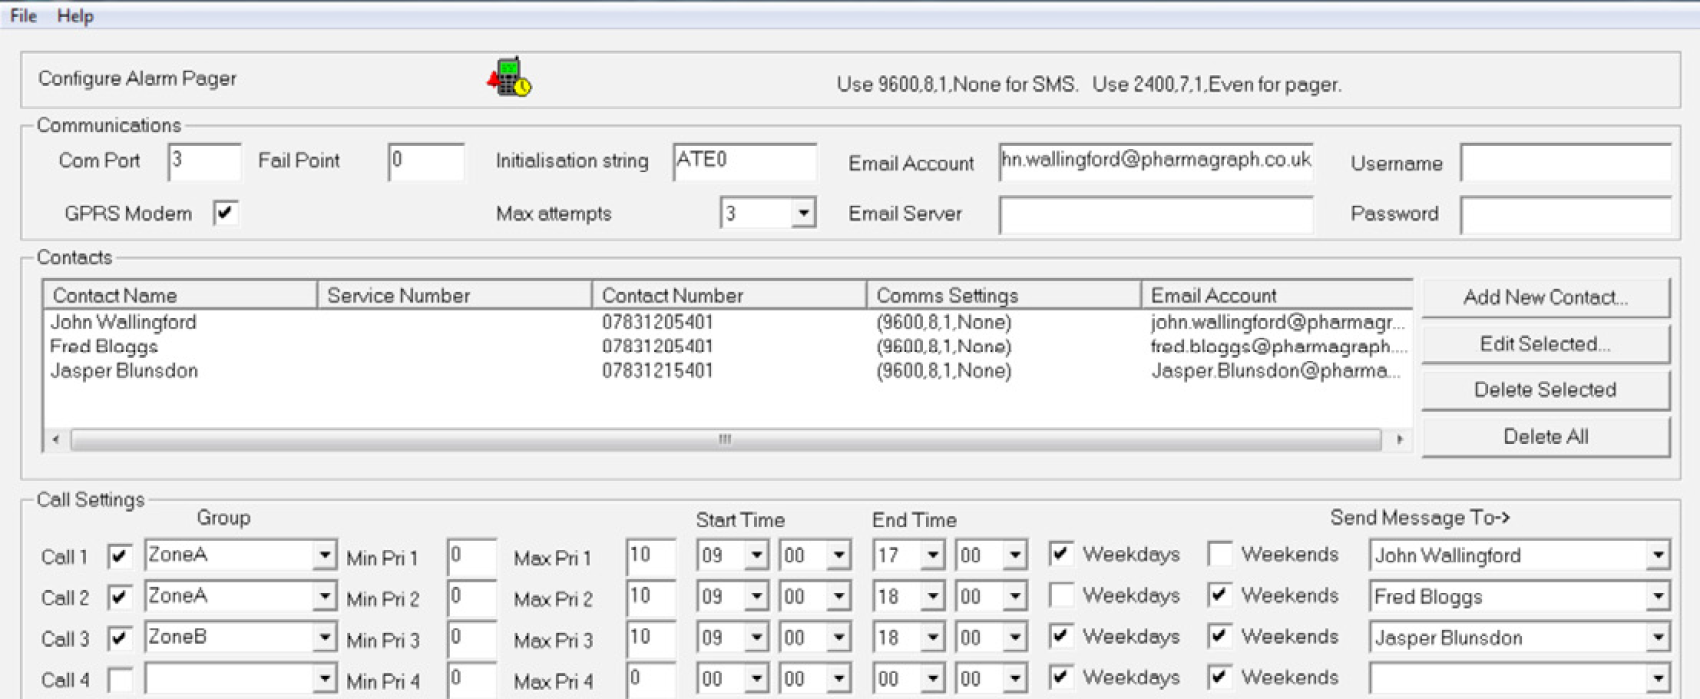Click the alarm pager phone icon

pyautogui.click(x=509, y=78)
